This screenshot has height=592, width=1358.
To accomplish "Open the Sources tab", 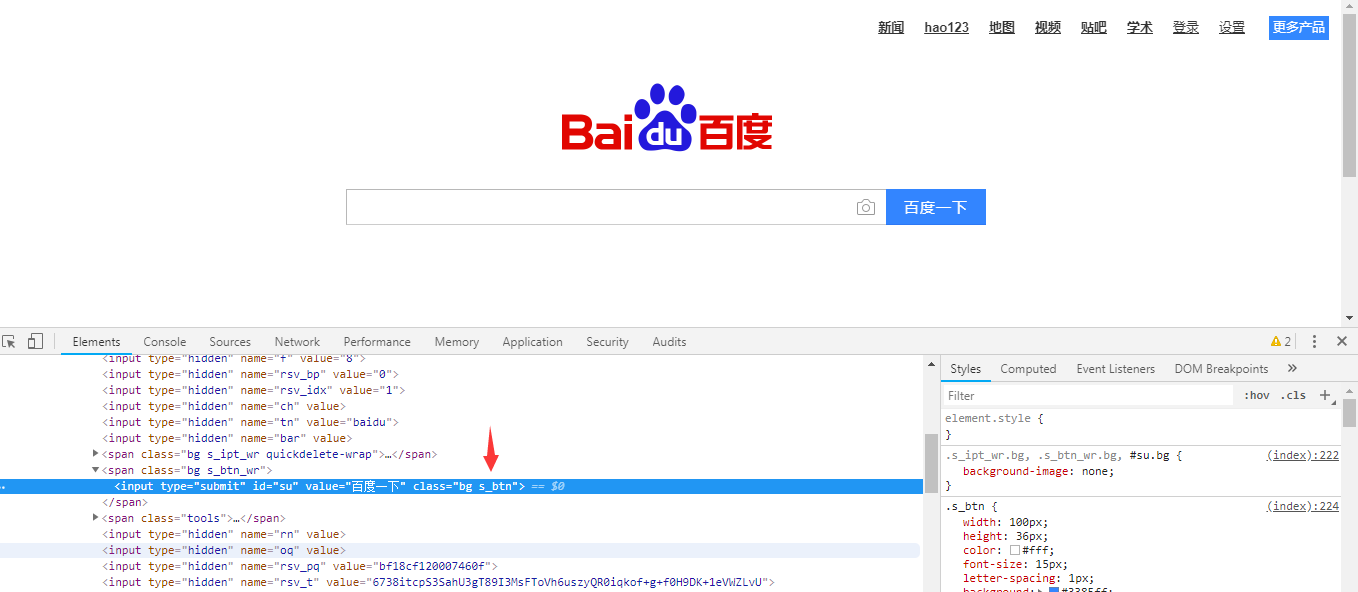I will pos(230,341).
